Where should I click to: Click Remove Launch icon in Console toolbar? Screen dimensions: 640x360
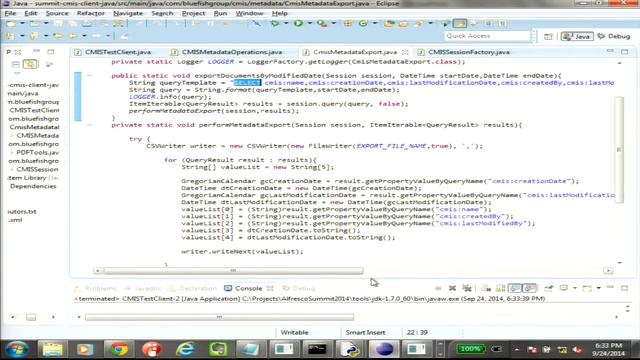[452, 288]
